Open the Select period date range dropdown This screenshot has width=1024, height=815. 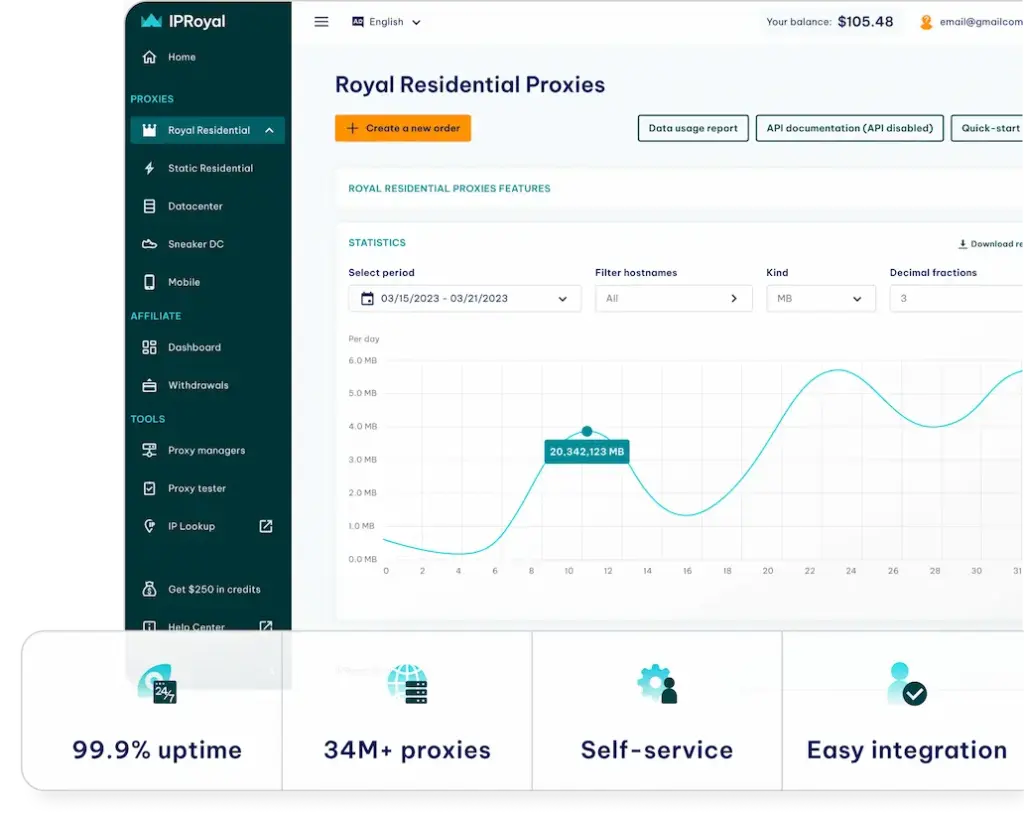(464, 298)
